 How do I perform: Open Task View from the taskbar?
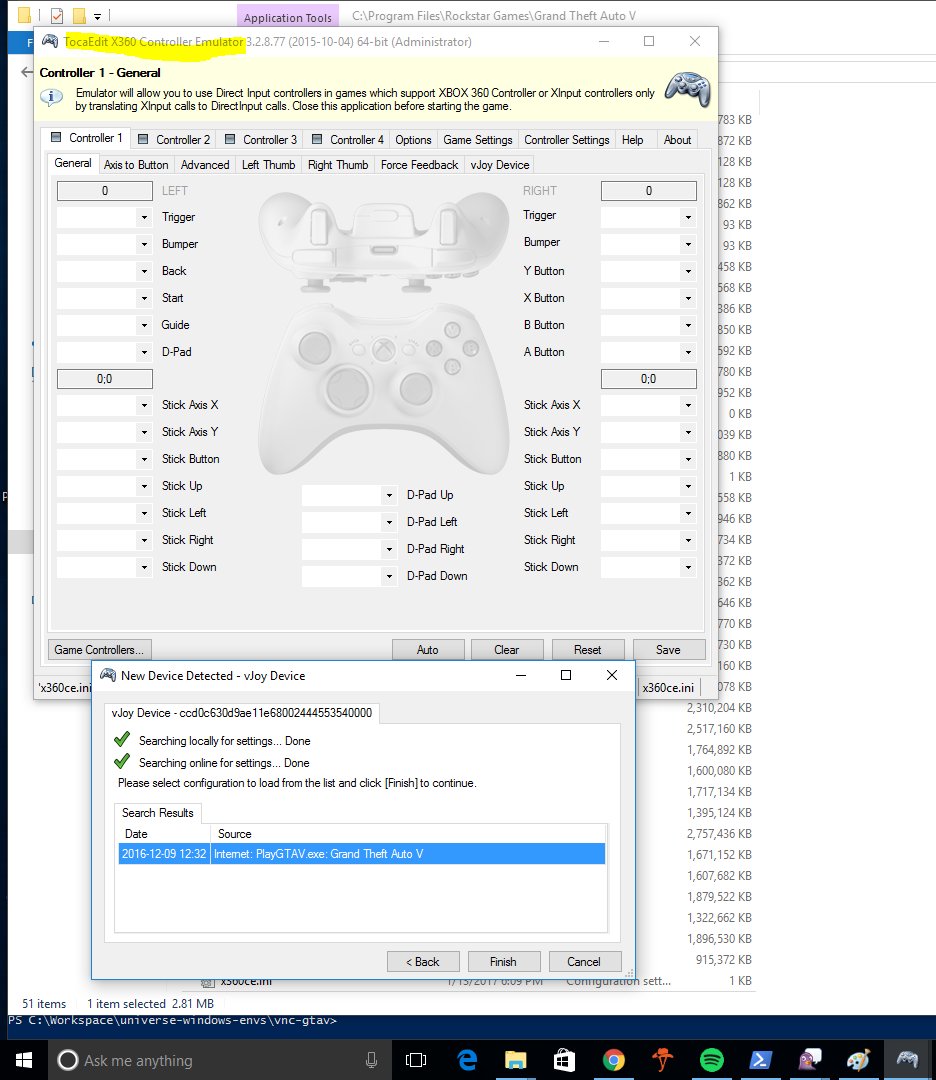[416, 1060]
